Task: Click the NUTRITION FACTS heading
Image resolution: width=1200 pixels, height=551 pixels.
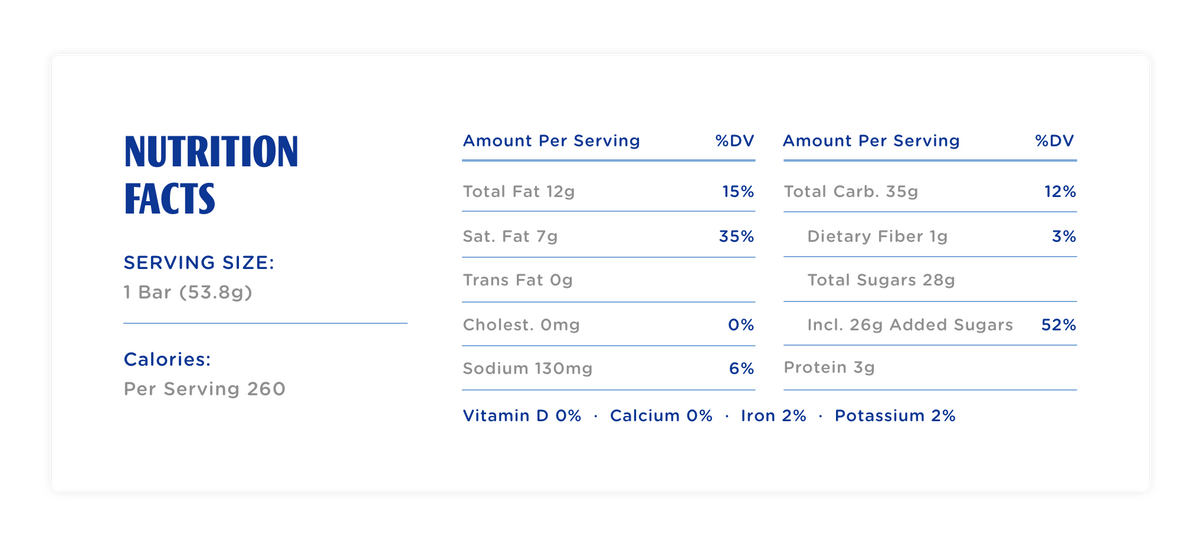Action: click(211, 175)
